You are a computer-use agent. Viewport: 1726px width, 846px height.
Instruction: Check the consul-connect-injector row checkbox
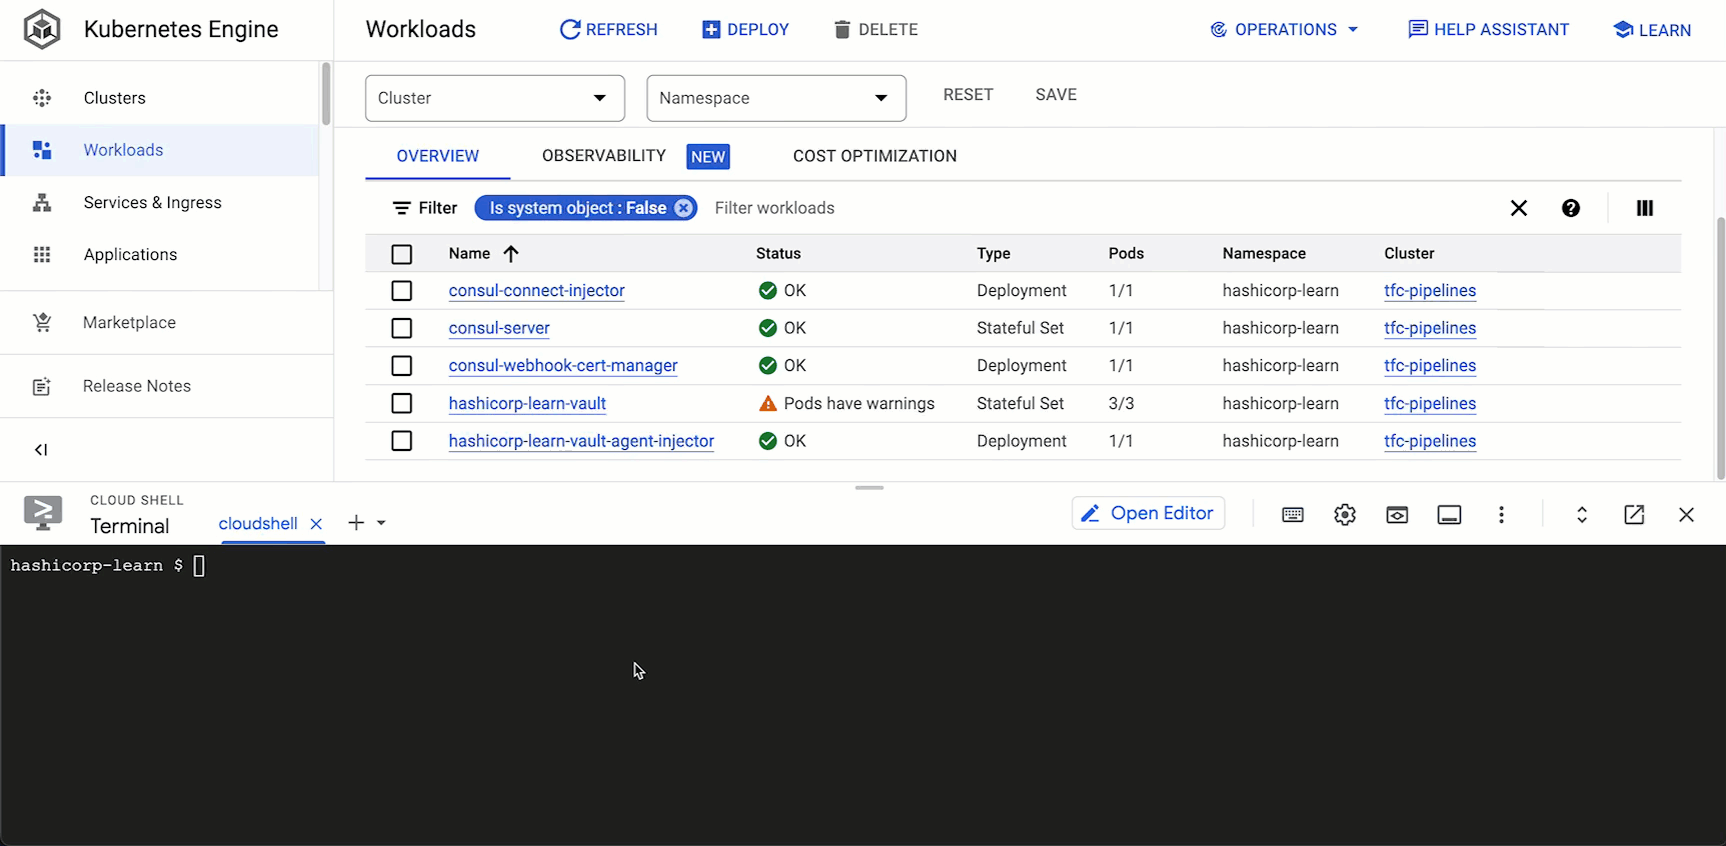pyautogui.click(x=402, y=291)
